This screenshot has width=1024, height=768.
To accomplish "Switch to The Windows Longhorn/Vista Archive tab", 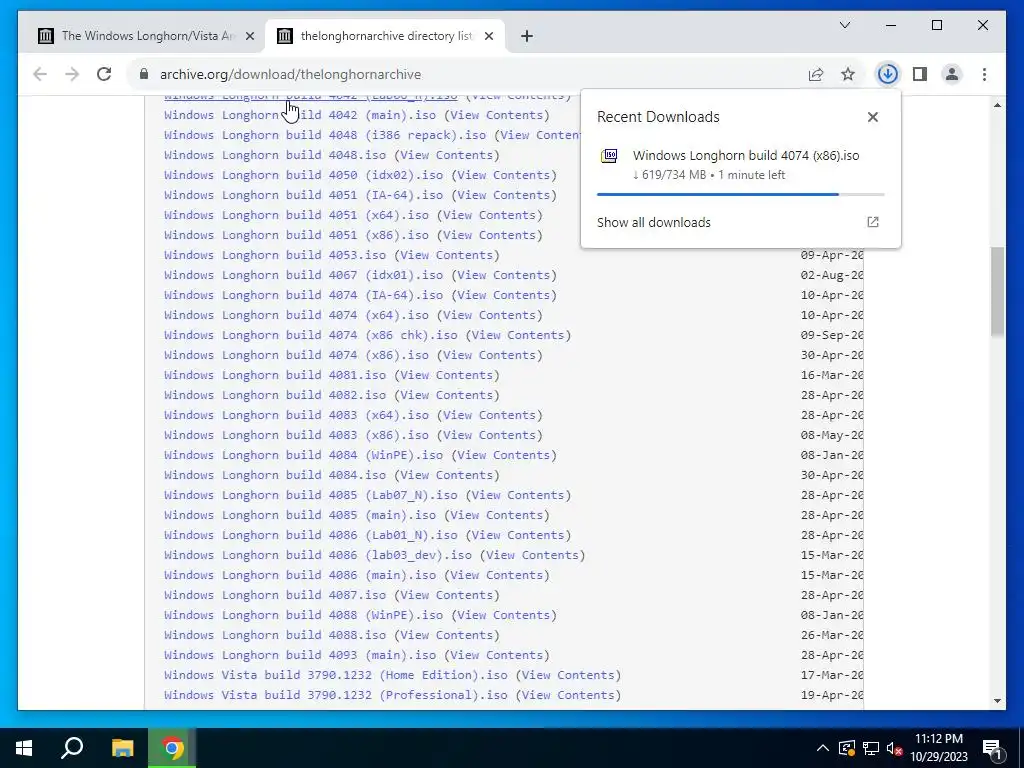I will point(148,36).
